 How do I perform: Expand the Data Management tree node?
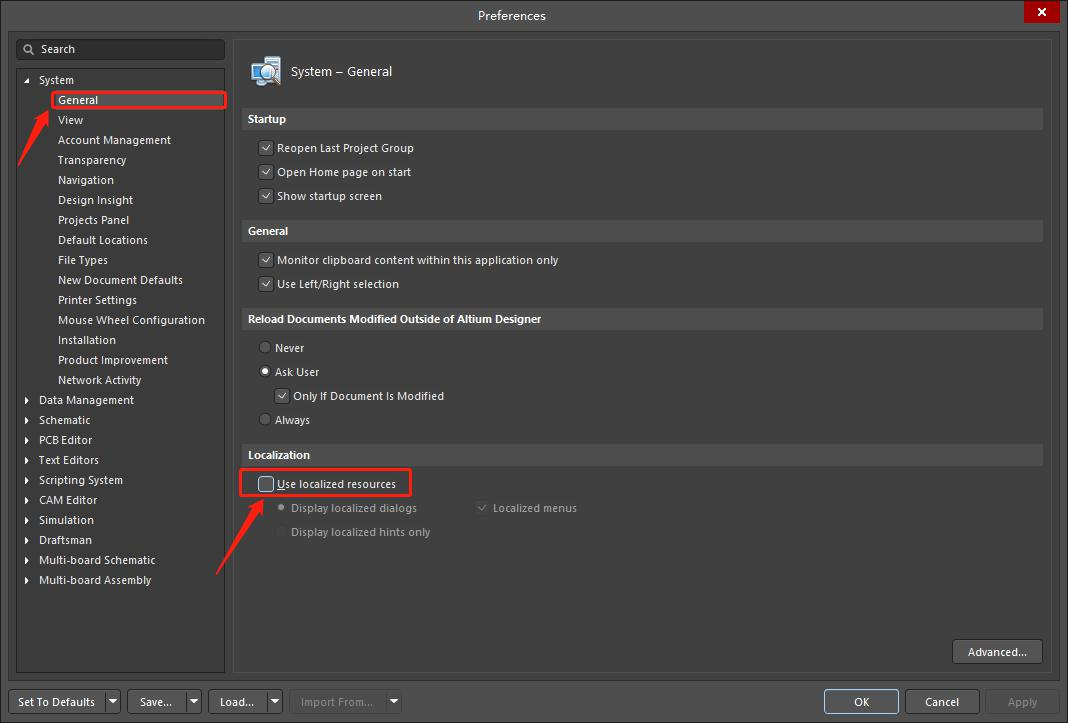tap(27, 400)
